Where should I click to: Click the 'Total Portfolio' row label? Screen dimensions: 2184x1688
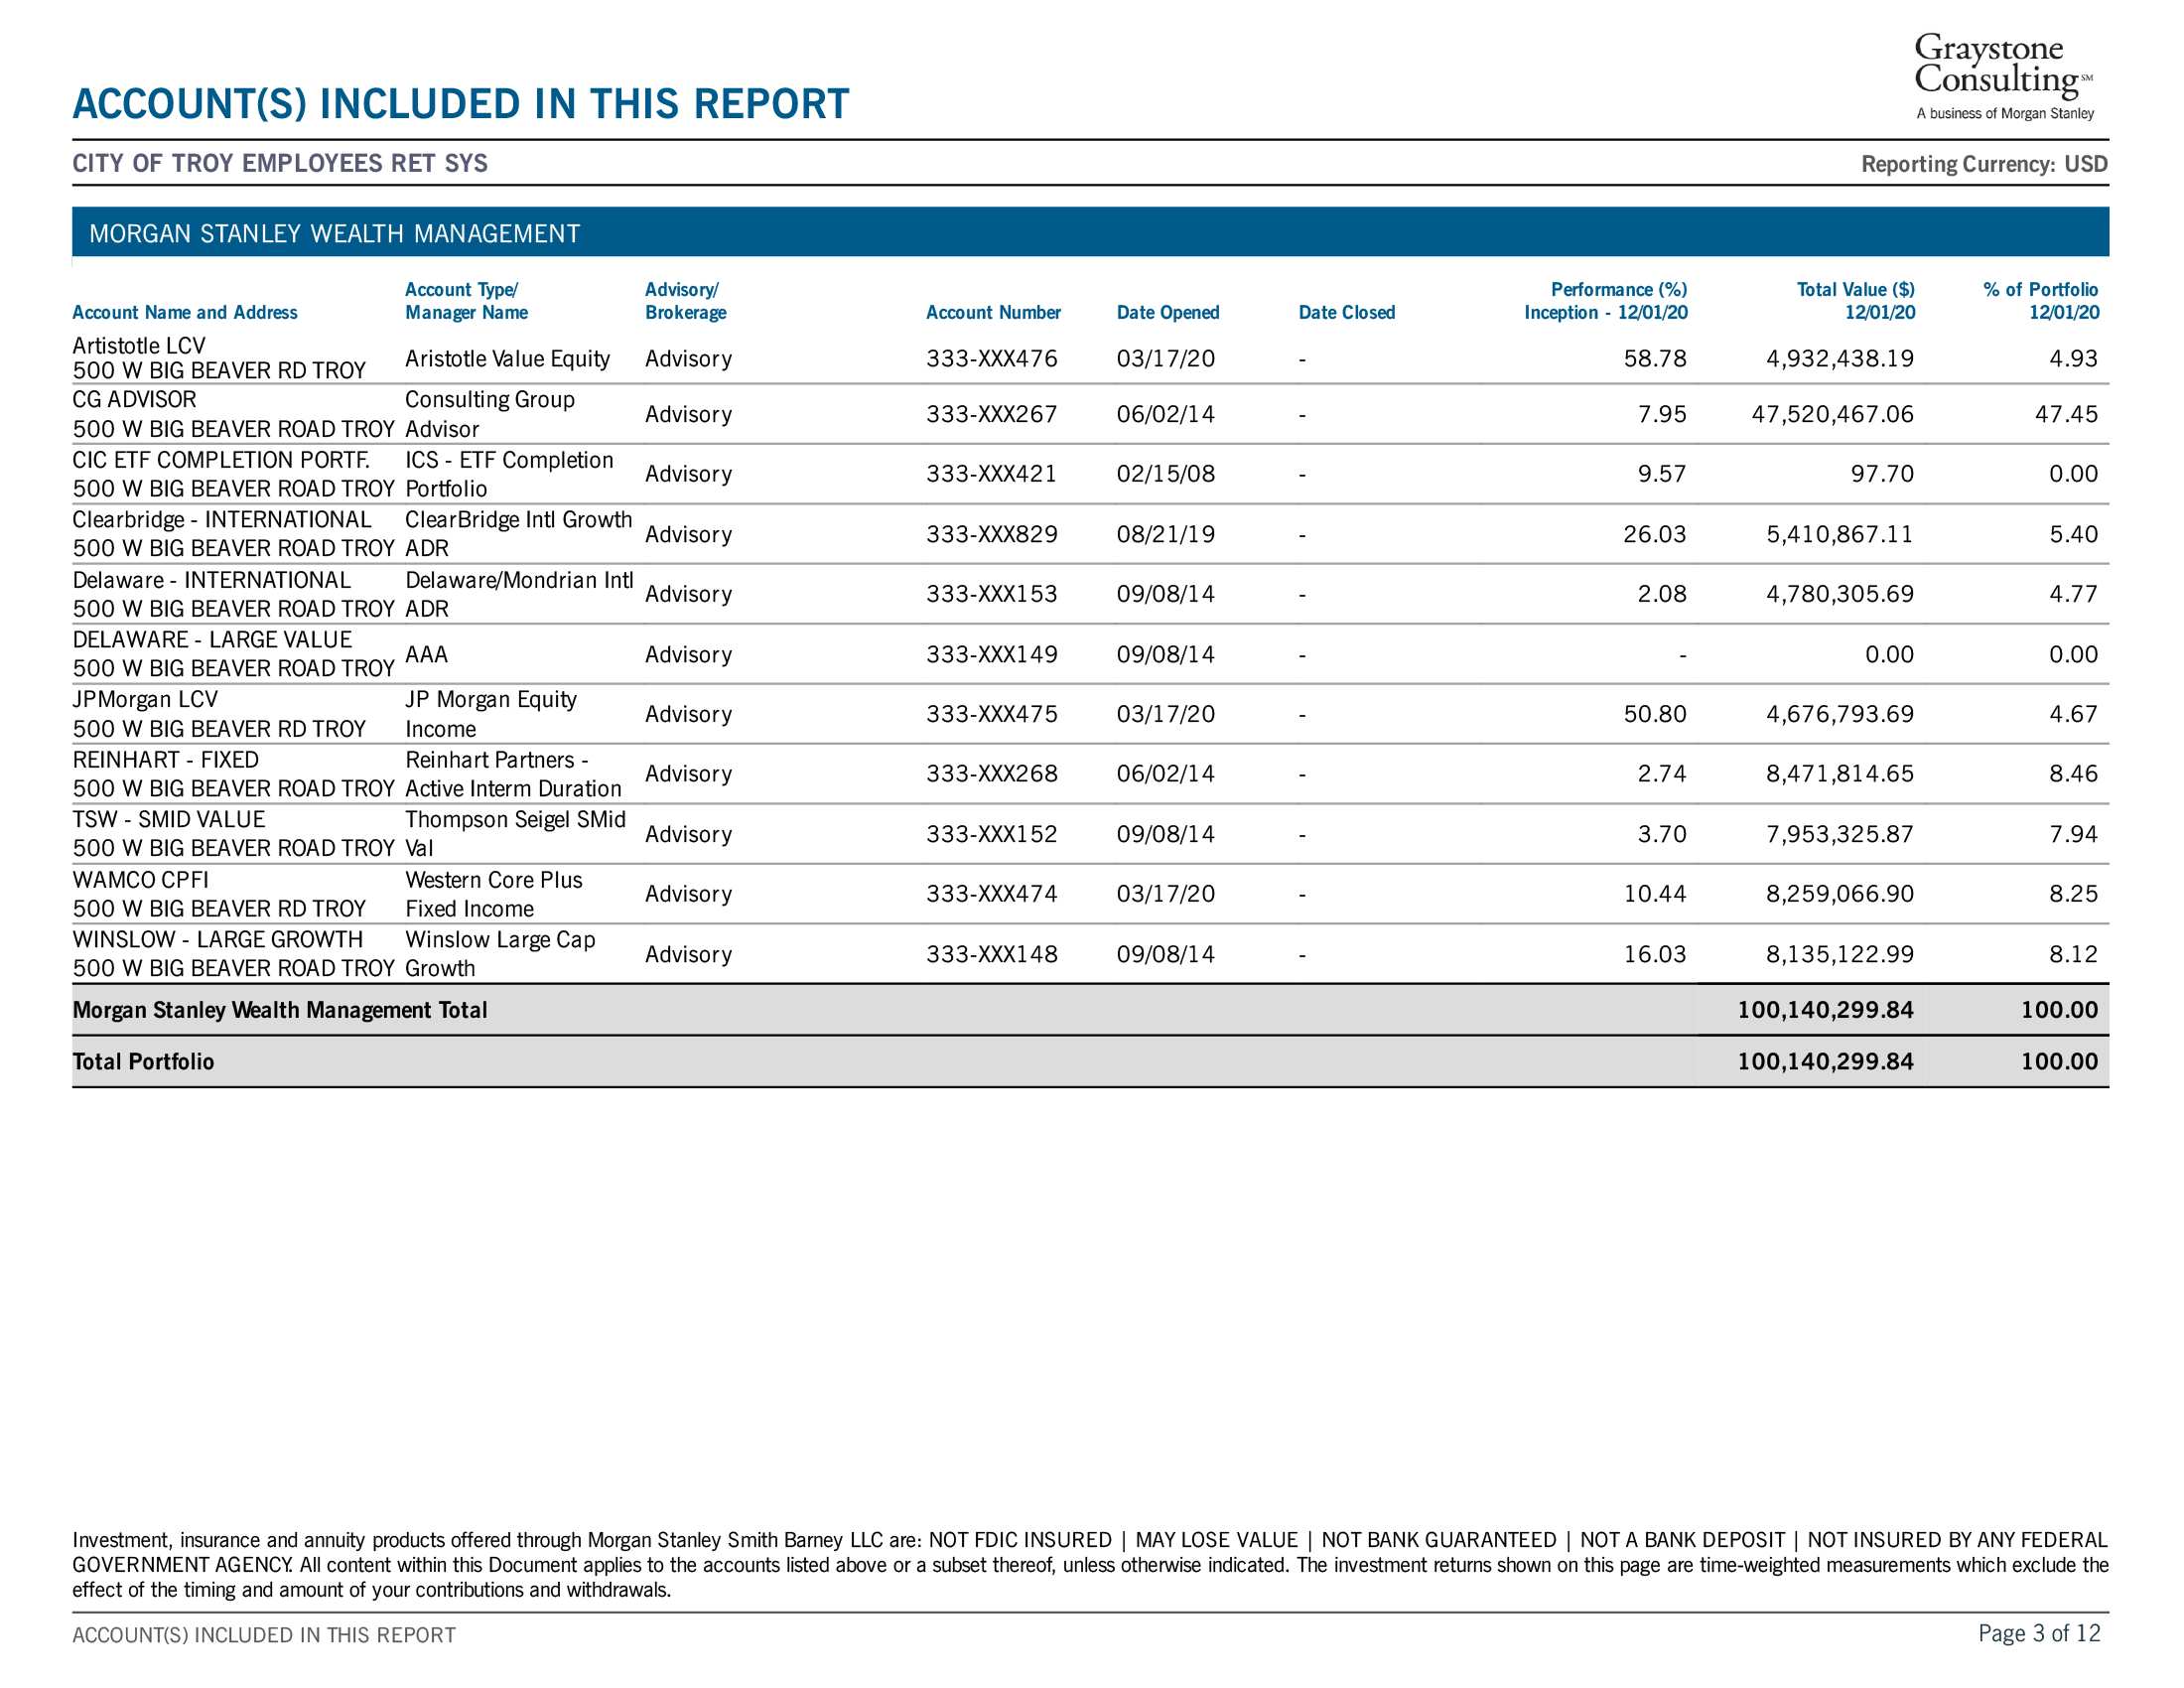coord(143,1062)
